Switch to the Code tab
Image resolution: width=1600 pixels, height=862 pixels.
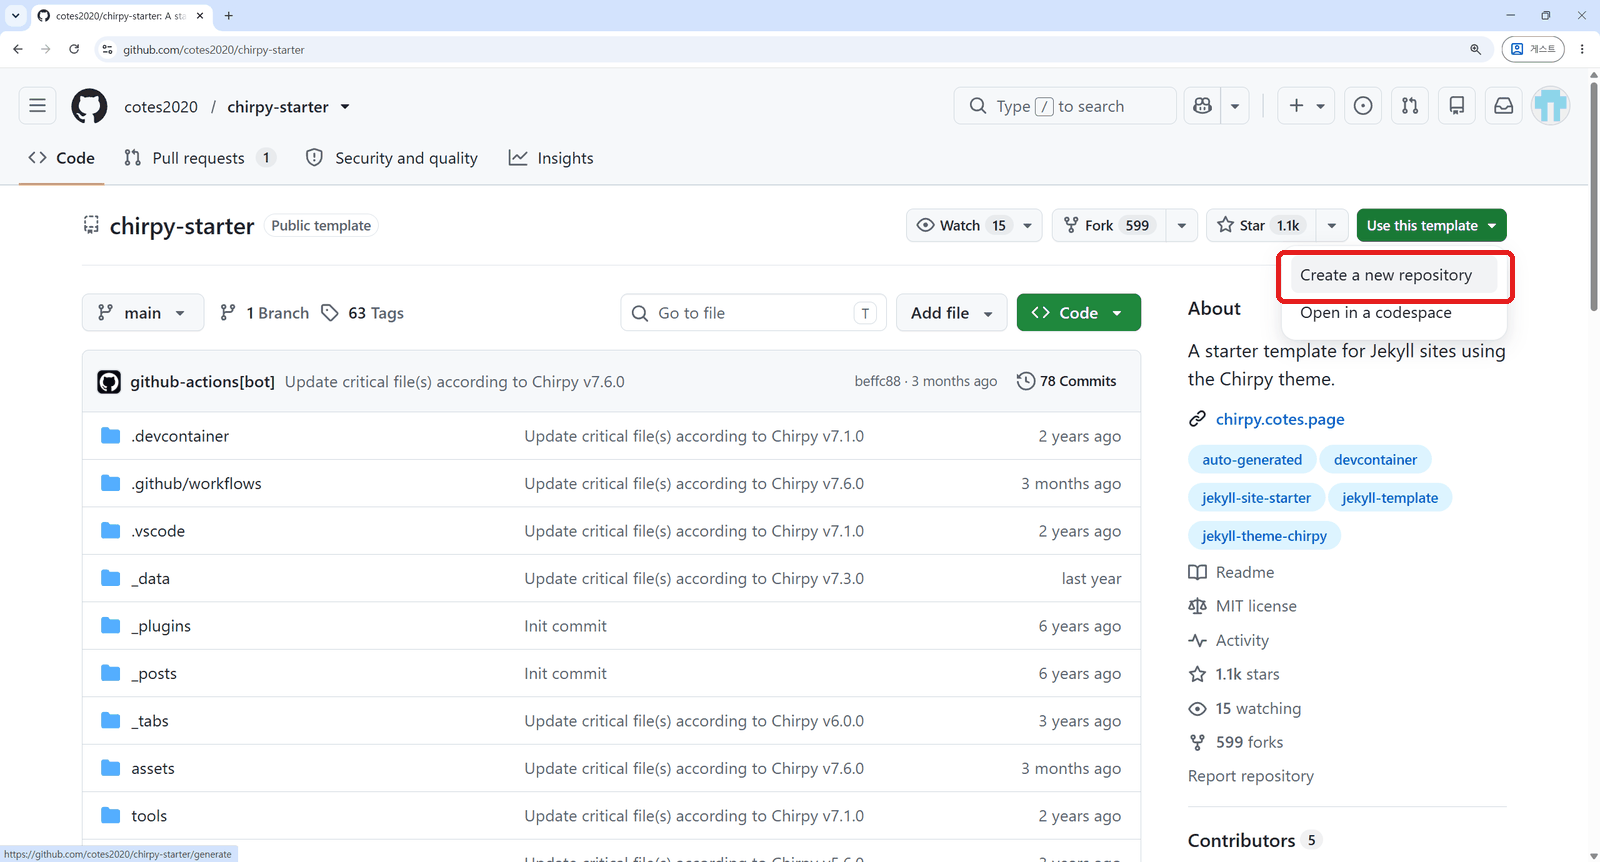62,158
